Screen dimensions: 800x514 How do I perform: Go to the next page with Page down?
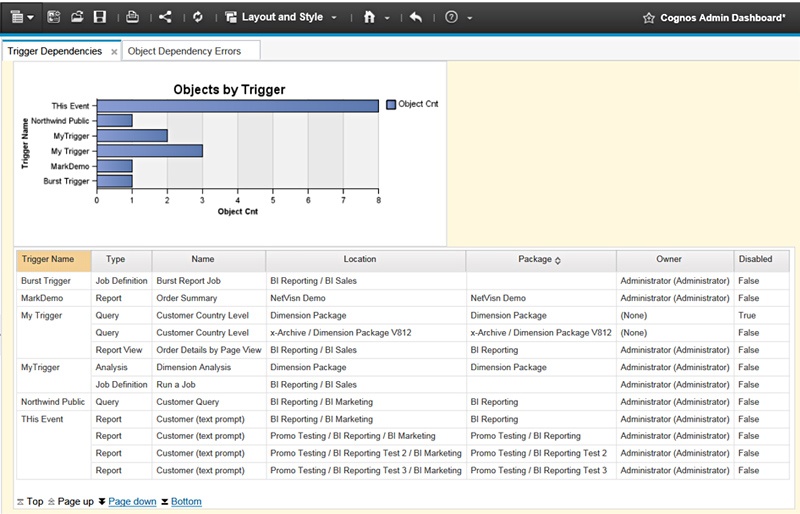tap(132, 501)
